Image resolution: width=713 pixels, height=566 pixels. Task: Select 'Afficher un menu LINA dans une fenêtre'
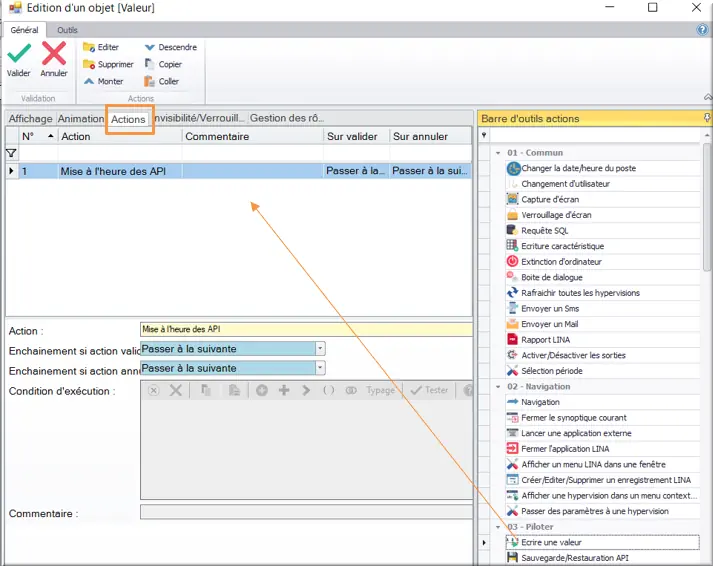pos(603,464)
